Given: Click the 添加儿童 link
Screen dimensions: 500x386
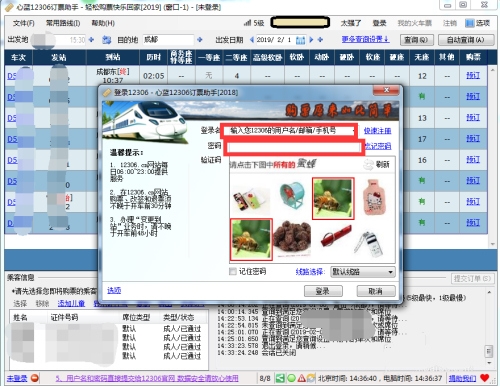Looking at the screenshot, I should pyautogui.click(x=71, y=304).
